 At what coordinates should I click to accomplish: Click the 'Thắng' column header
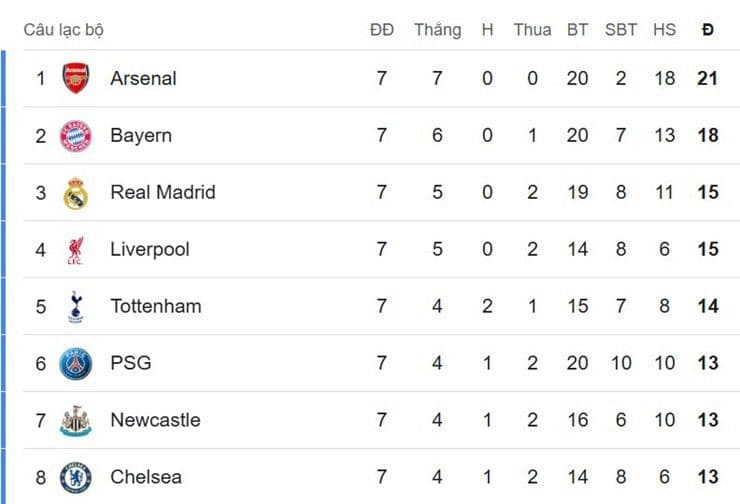click(437, 30)
